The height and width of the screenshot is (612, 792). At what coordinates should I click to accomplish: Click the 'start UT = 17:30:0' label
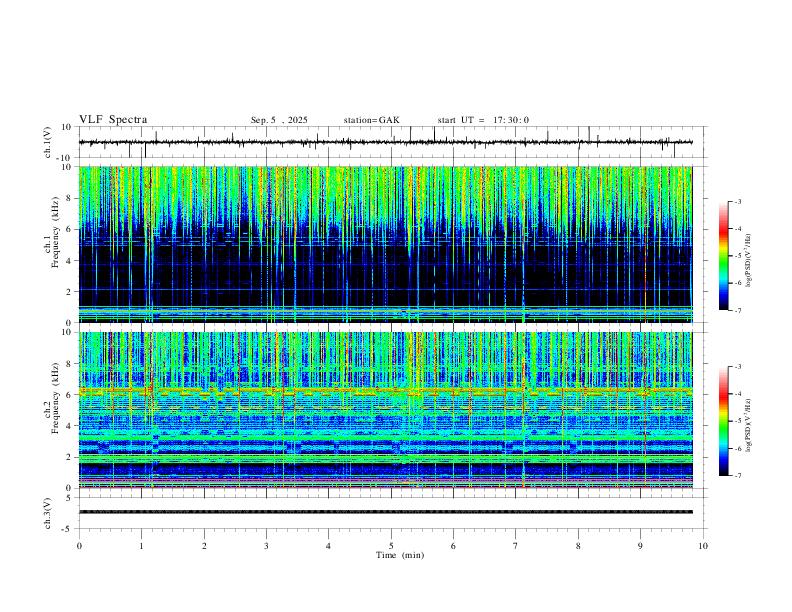(483, 120)
